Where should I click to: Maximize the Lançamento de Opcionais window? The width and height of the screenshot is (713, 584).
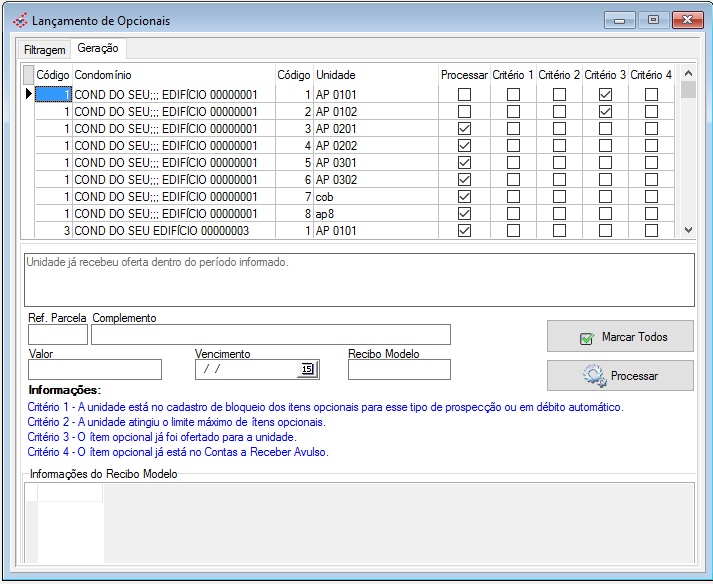653,20
